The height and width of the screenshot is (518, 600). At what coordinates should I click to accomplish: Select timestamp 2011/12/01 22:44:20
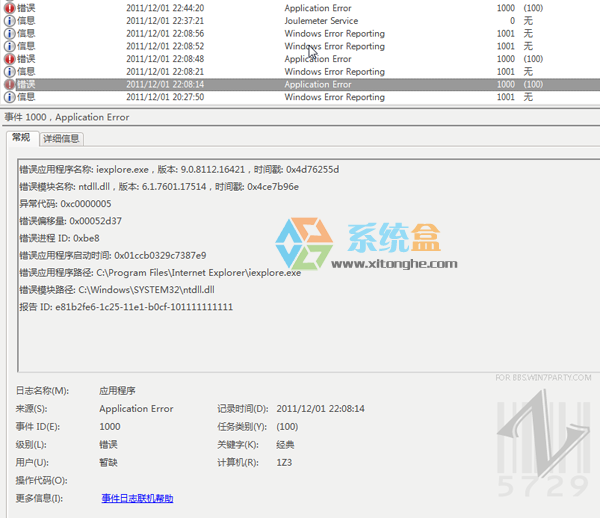[165, 8]
